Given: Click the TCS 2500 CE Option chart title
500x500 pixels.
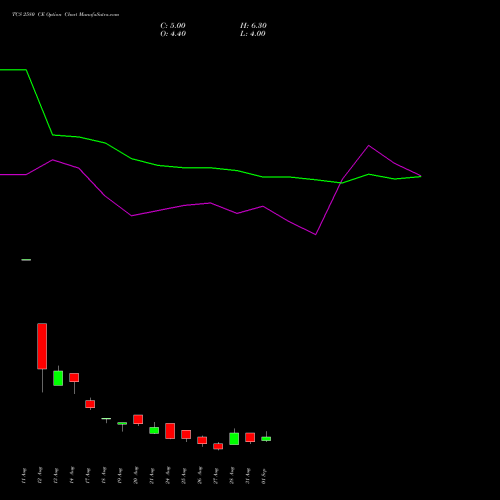Looking at the screenshot, I should 65,15.
